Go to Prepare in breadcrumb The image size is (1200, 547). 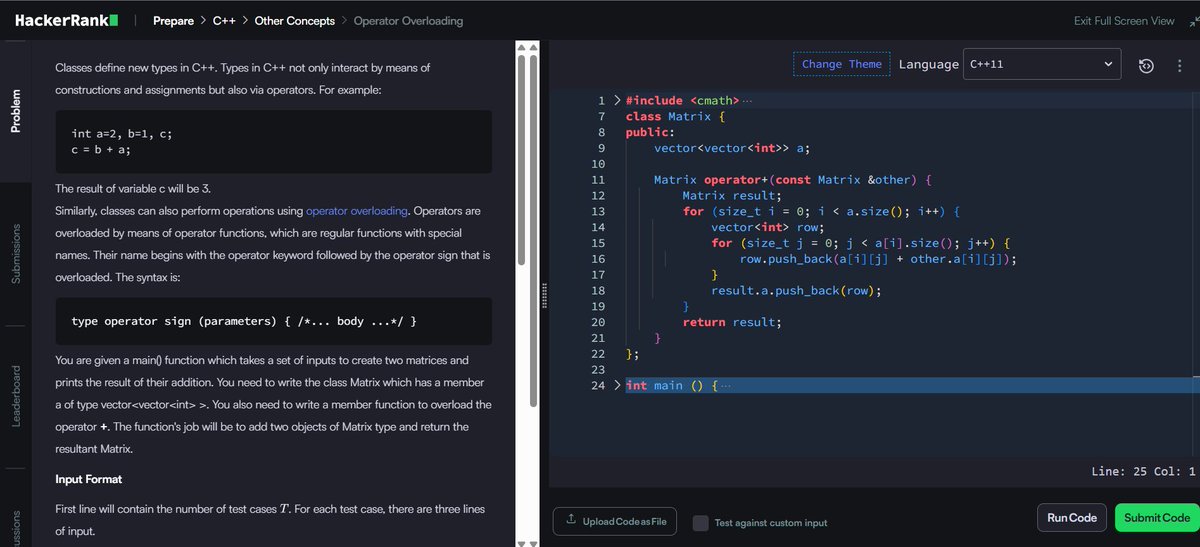173,20
